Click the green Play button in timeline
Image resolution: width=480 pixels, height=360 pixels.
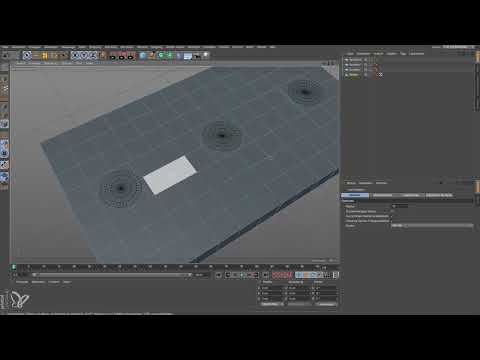(x=243, y=275)
